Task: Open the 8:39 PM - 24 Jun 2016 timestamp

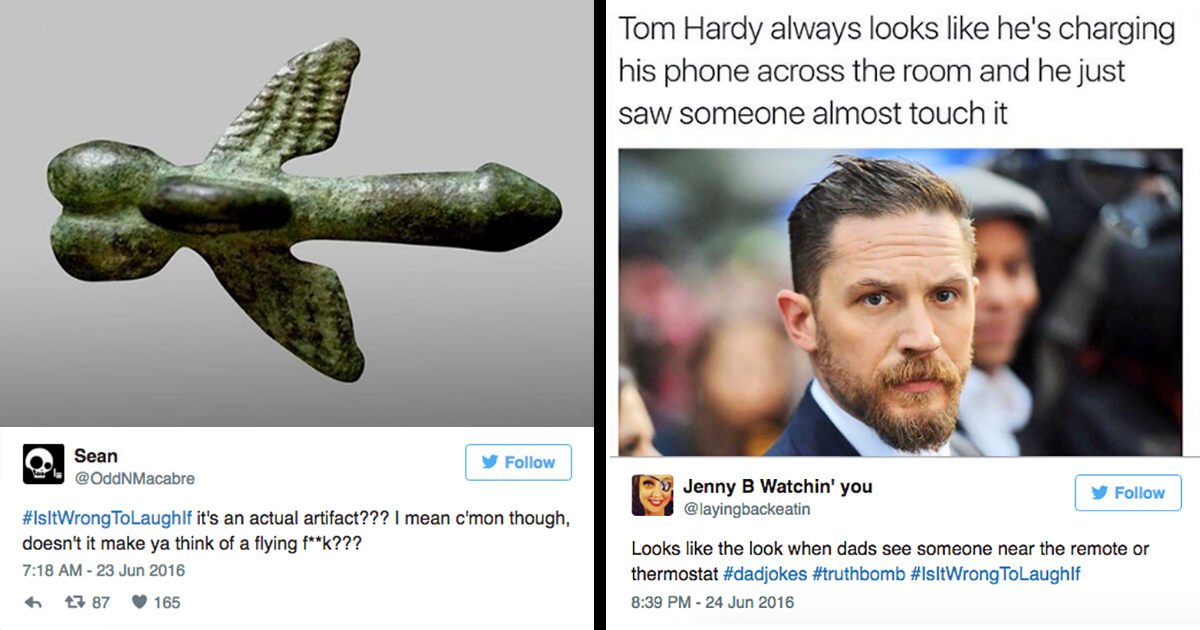Action: tap(712, 602)
